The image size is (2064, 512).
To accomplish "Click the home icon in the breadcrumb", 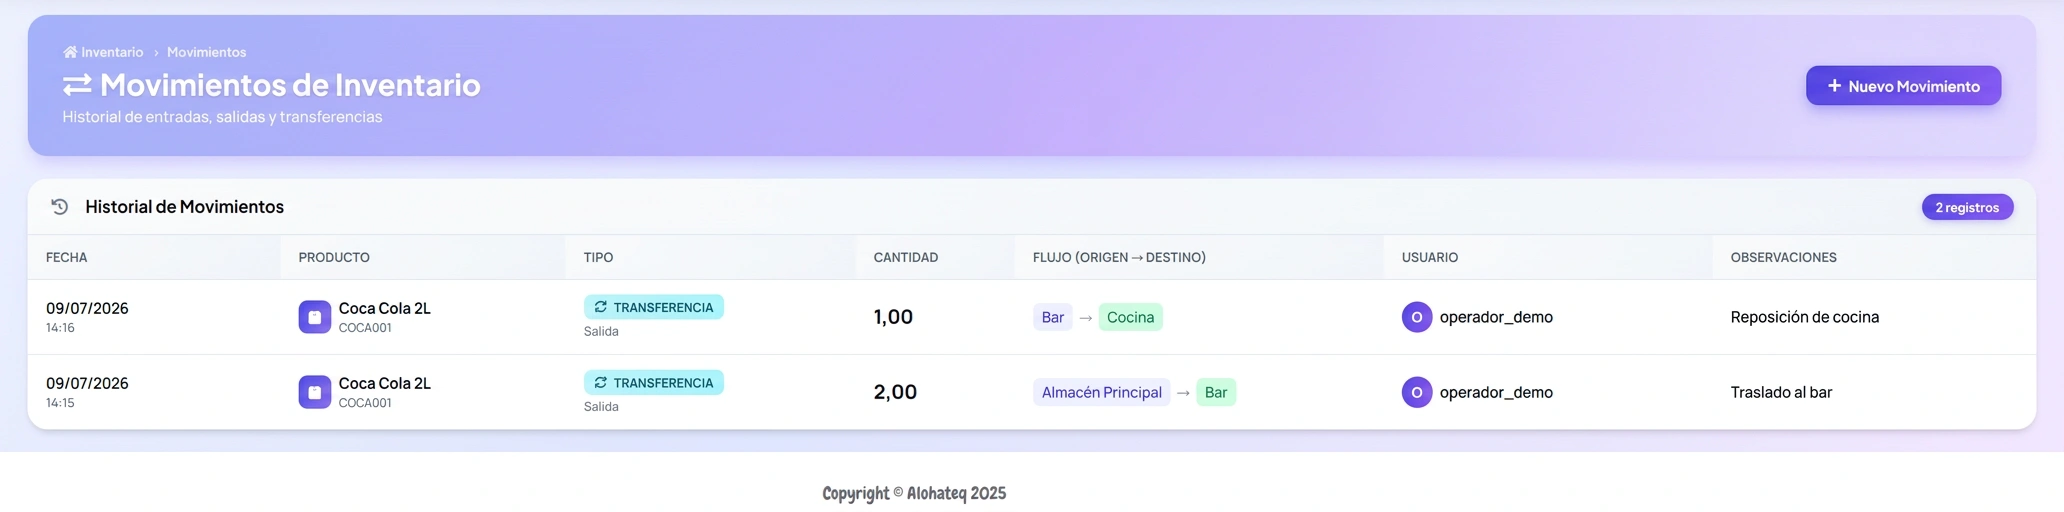I will coord(70,52).
